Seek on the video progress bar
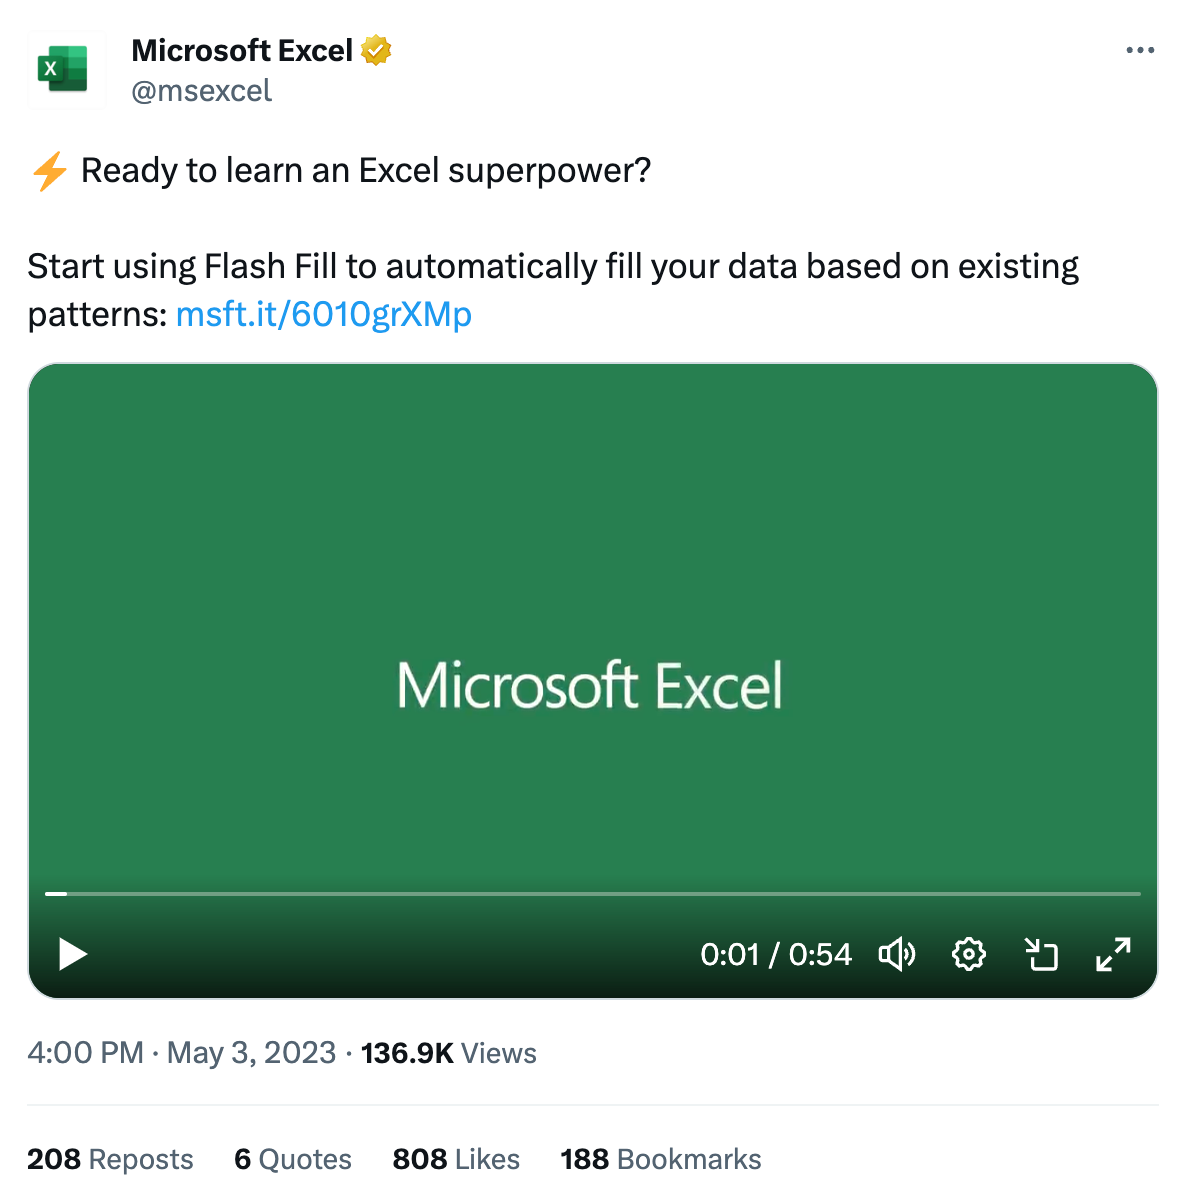 593,893
